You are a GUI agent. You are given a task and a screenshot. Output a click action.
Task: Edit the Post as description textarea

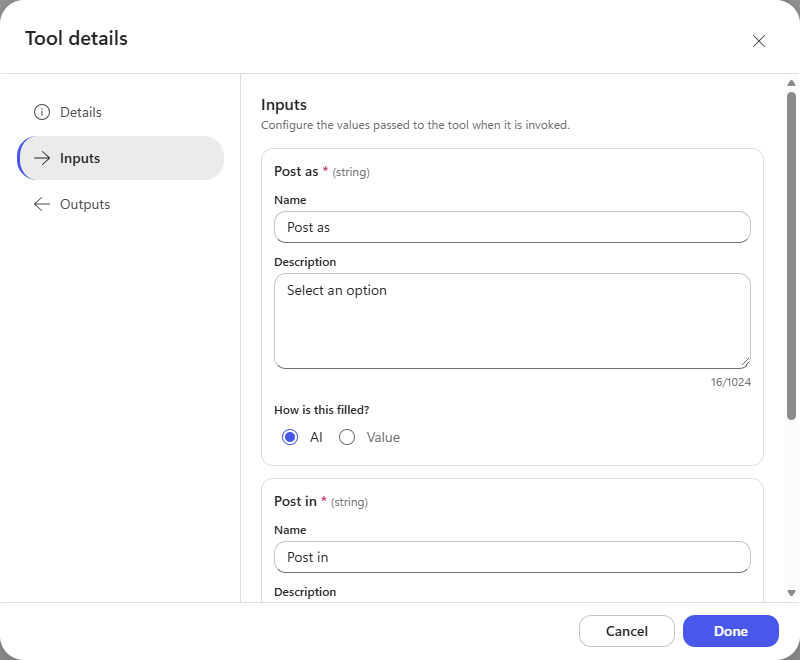click(x=512, y=321)
